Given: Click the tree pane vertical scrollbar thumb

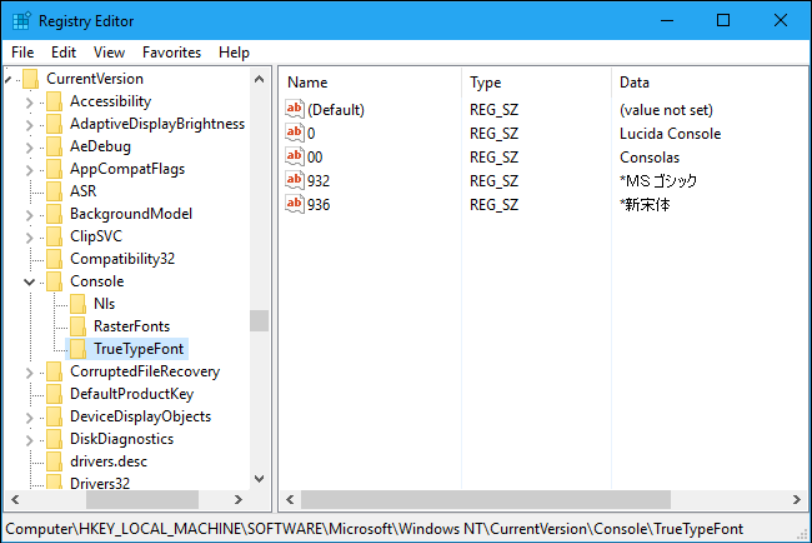Looking at the screenshot, I should (259, 321).
